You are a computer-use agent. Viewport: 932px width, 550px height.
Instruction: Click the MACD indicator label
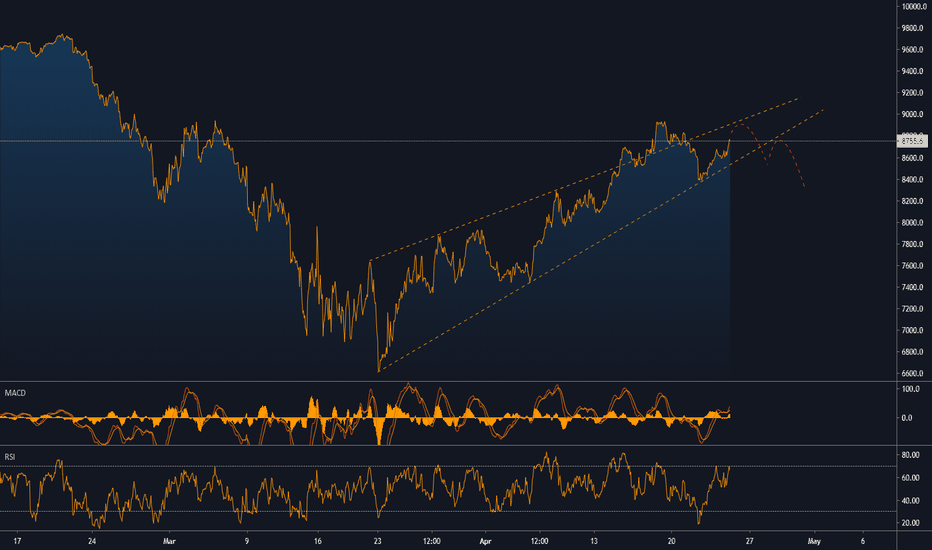(15, 393)
